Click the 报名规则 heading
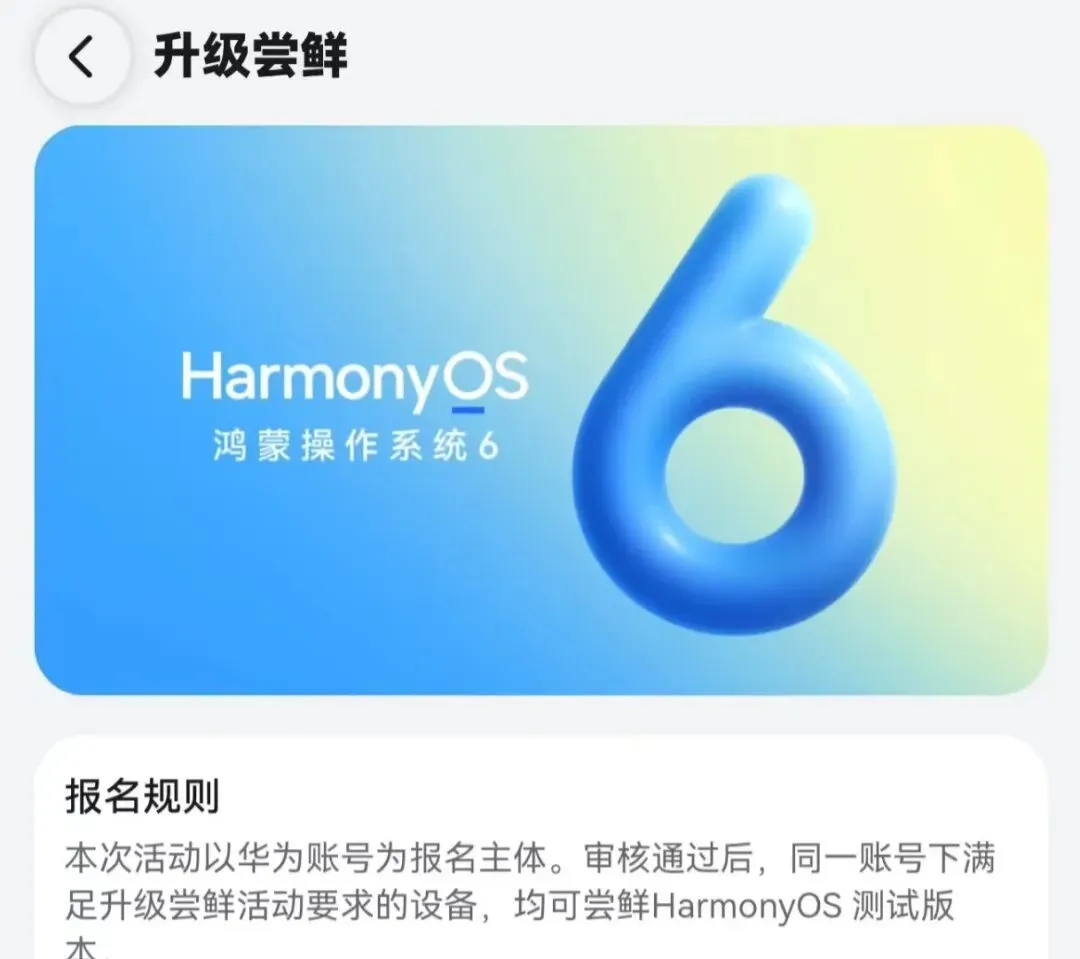The width and height of the screenshot is (1080, 959). tap(143, 796)
